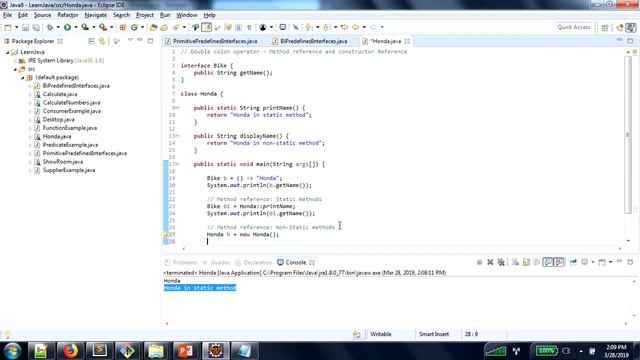
Task: Open the Open Perspective icon
Action: 605,27
